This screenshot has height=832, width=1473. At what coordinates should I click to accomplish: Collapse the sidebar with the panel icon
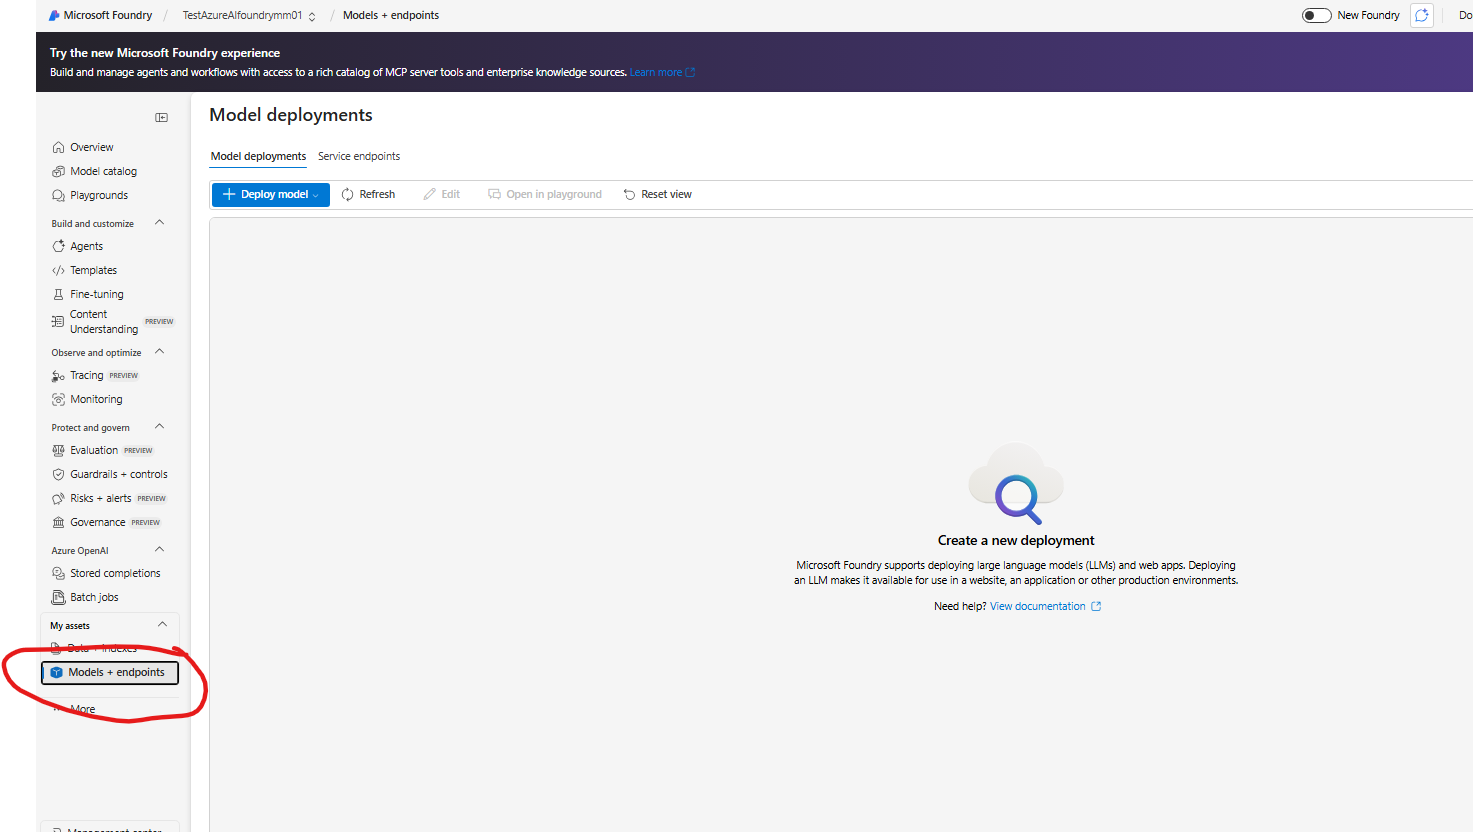click(161, 118)
